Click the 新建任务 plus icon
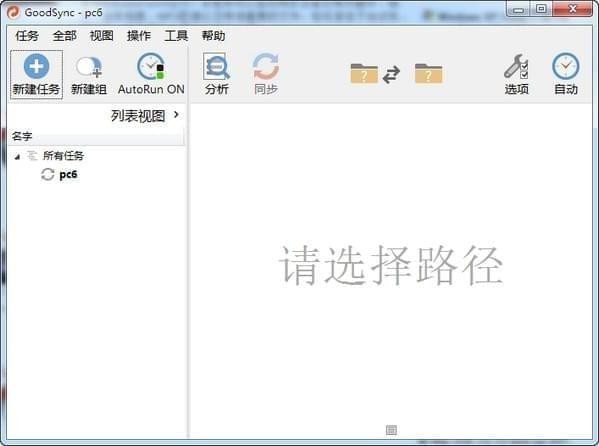 (x=36, y=66)
